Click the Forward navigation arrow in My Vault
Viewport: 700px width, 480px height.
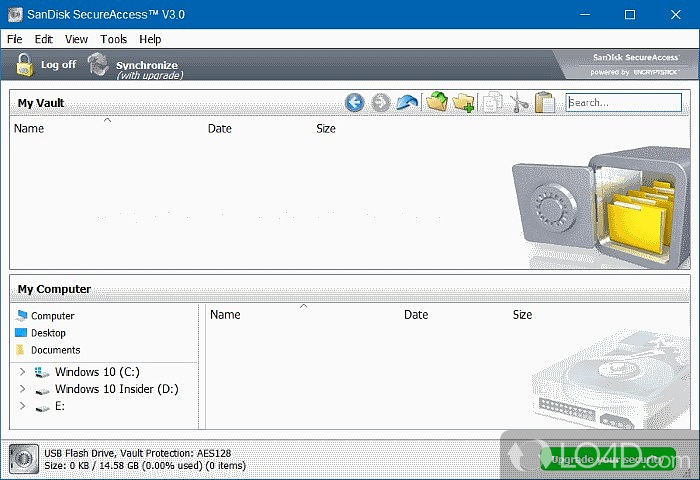point(380,102)
